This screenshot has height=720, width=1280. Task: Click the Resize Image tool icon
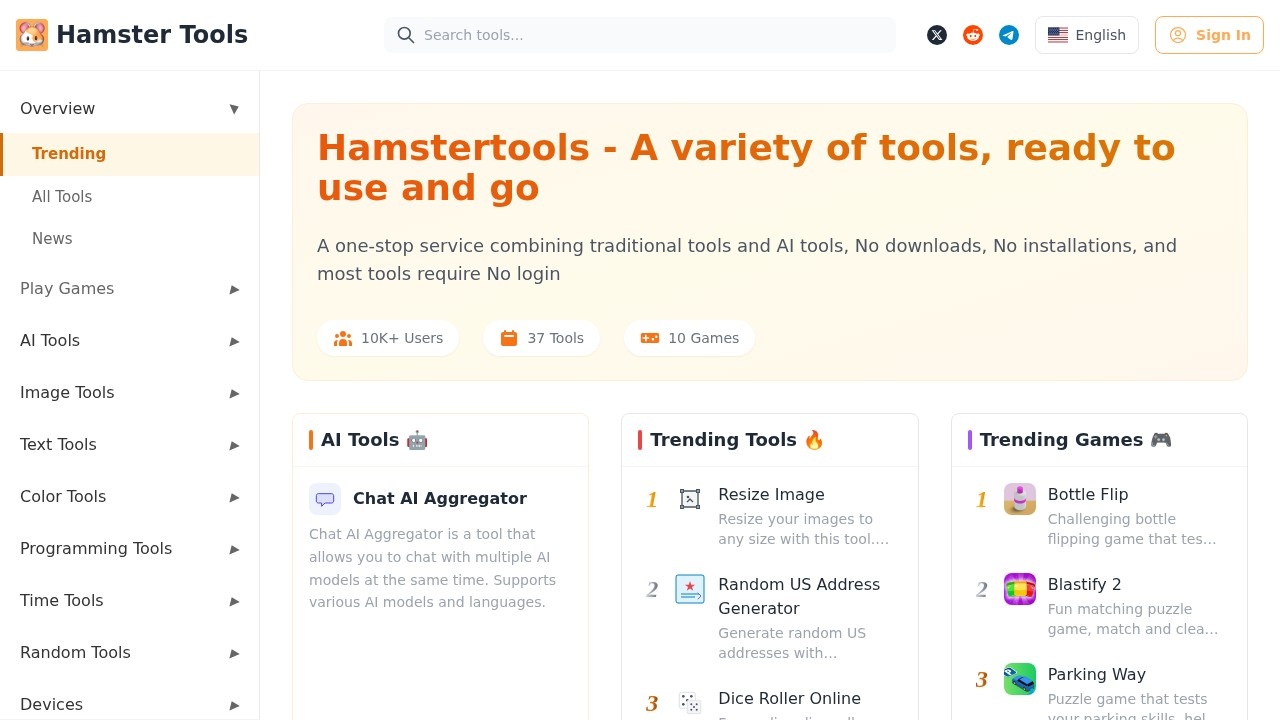690,499
